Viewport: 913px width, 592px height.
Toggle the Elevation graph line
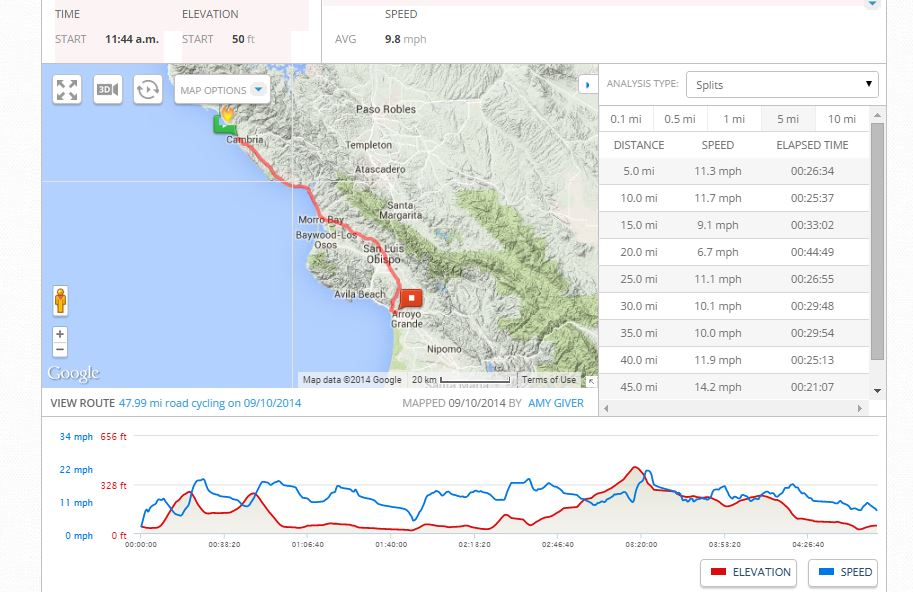point(749,572)
